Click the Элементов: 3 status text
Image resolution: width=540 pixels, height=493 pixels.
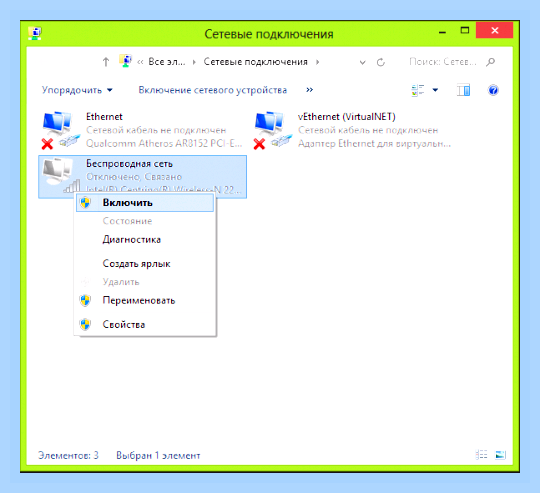[x=68, y=455]
